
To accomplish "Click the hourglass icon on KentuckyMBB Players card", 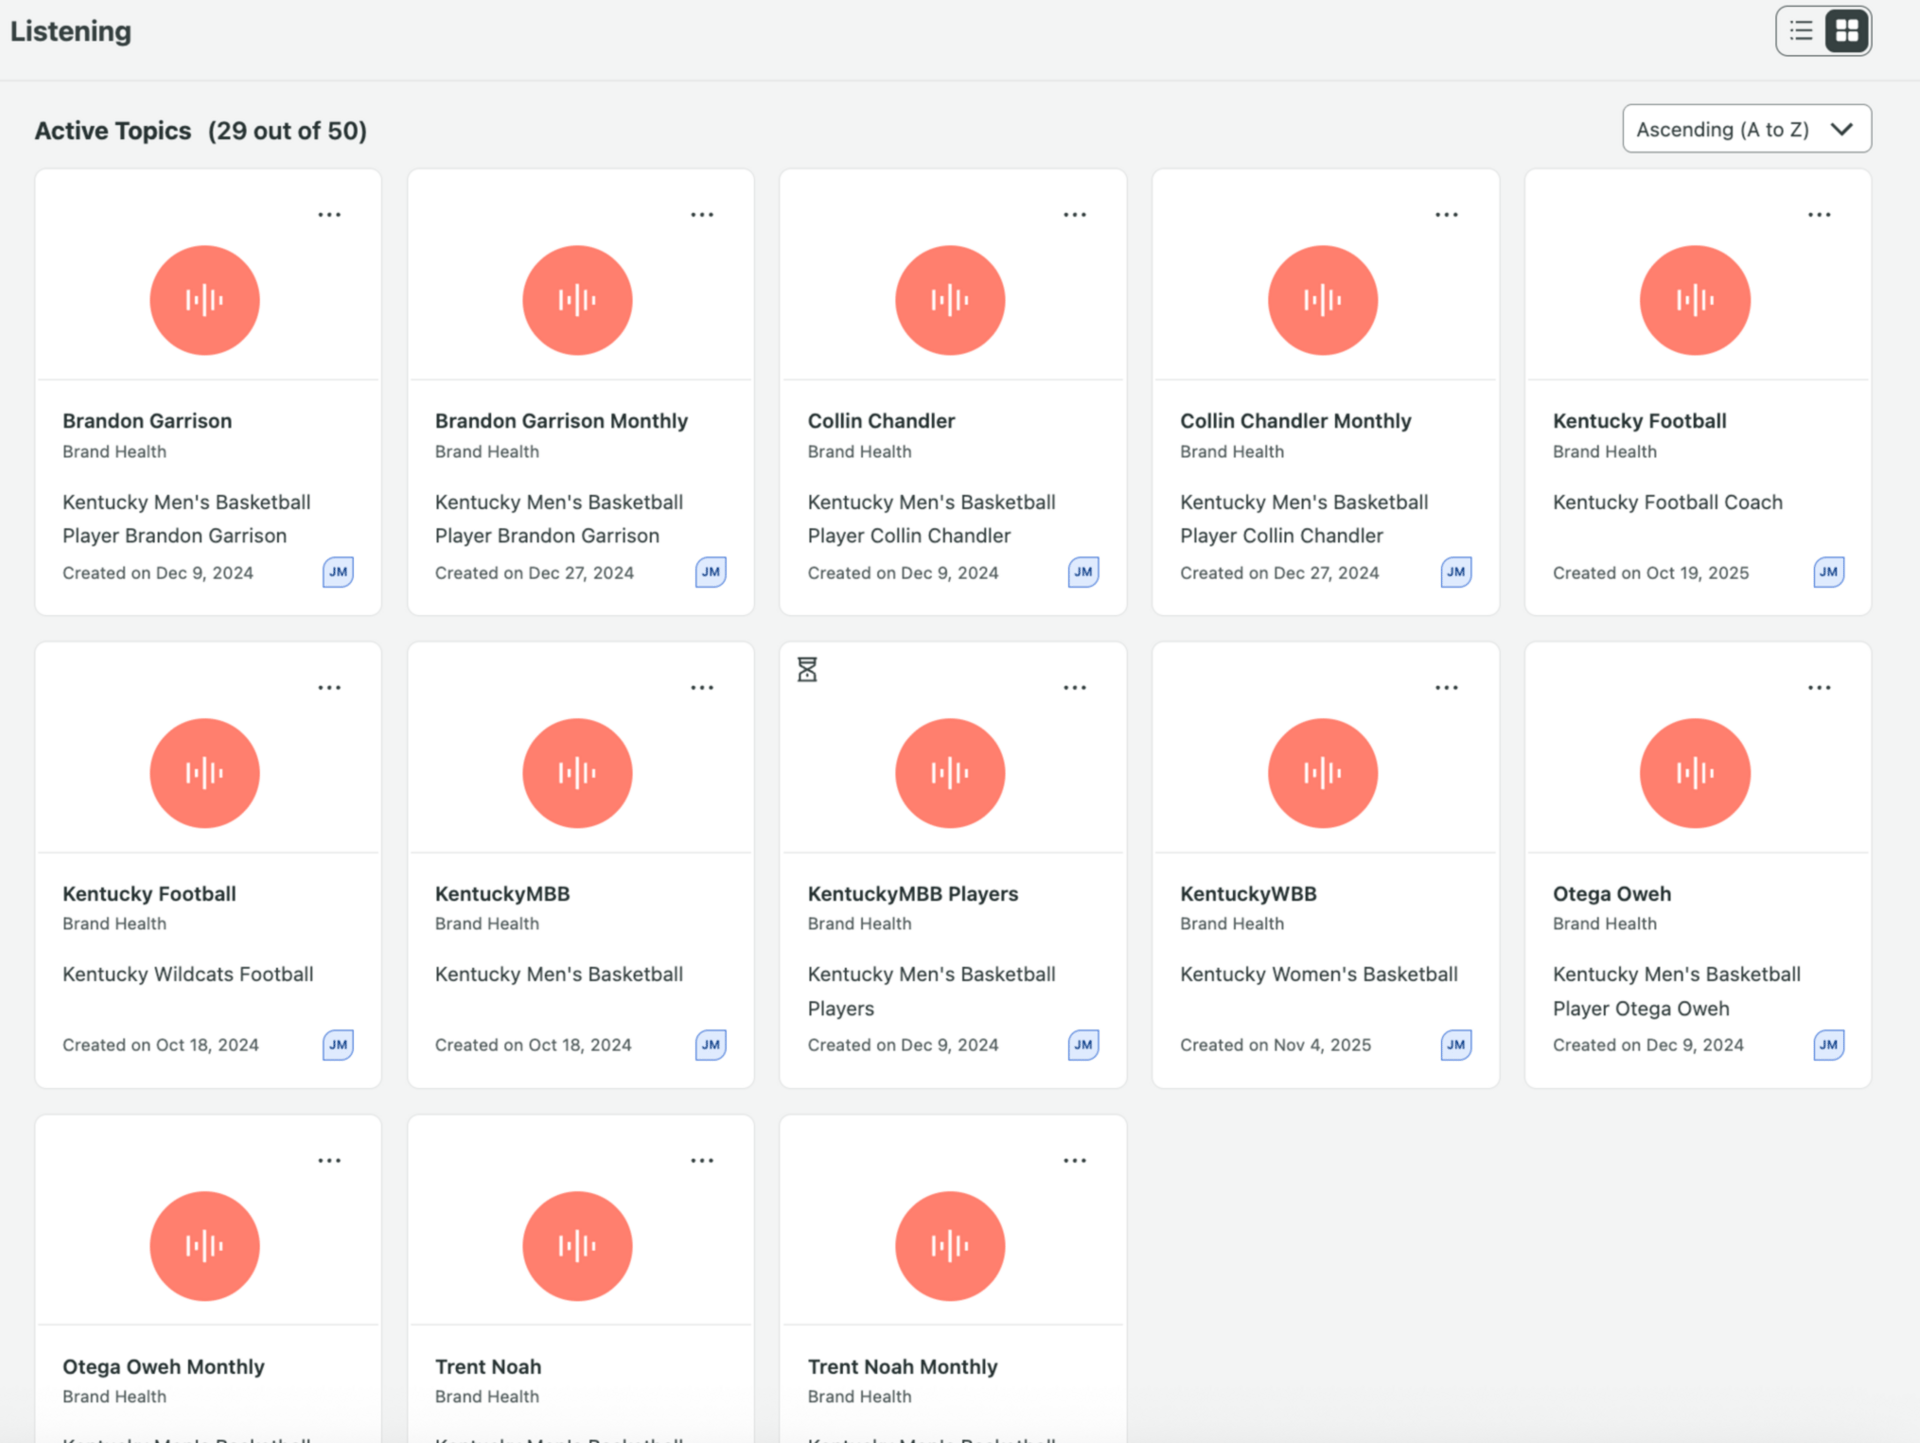I will coord(807,669).
